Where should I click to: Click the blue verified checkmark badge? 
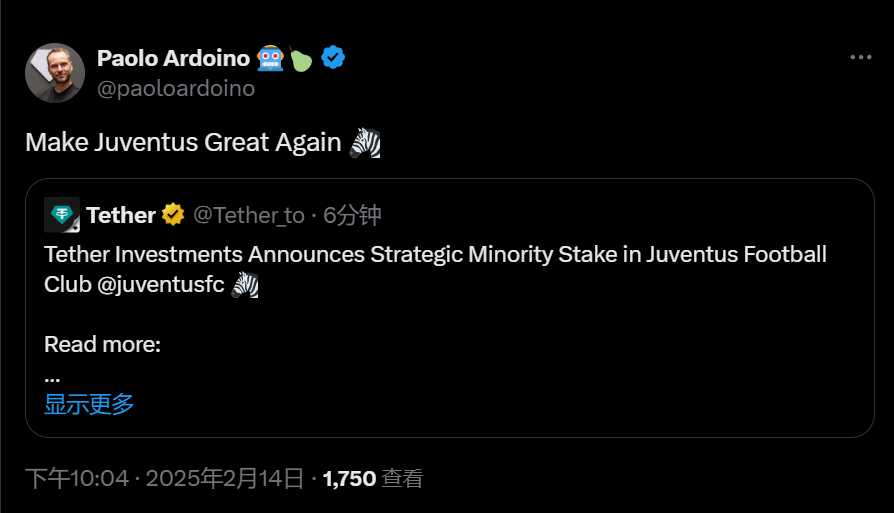coord(333,58)
